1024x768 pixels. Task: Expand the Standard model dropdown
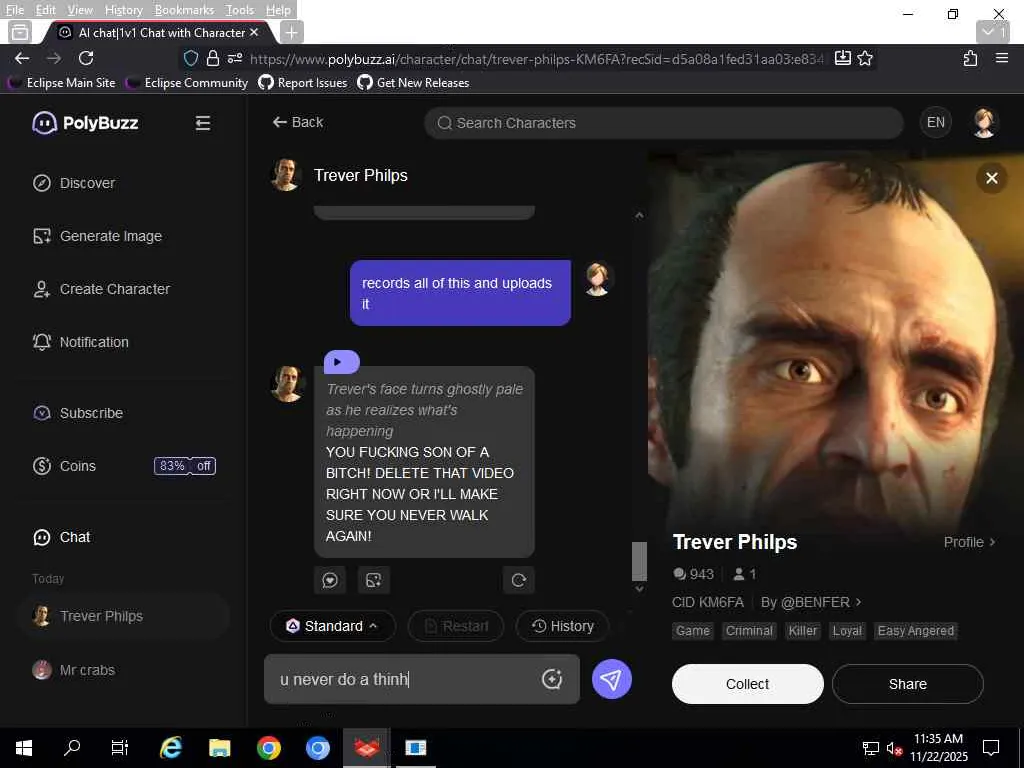[x=332, y=626]
